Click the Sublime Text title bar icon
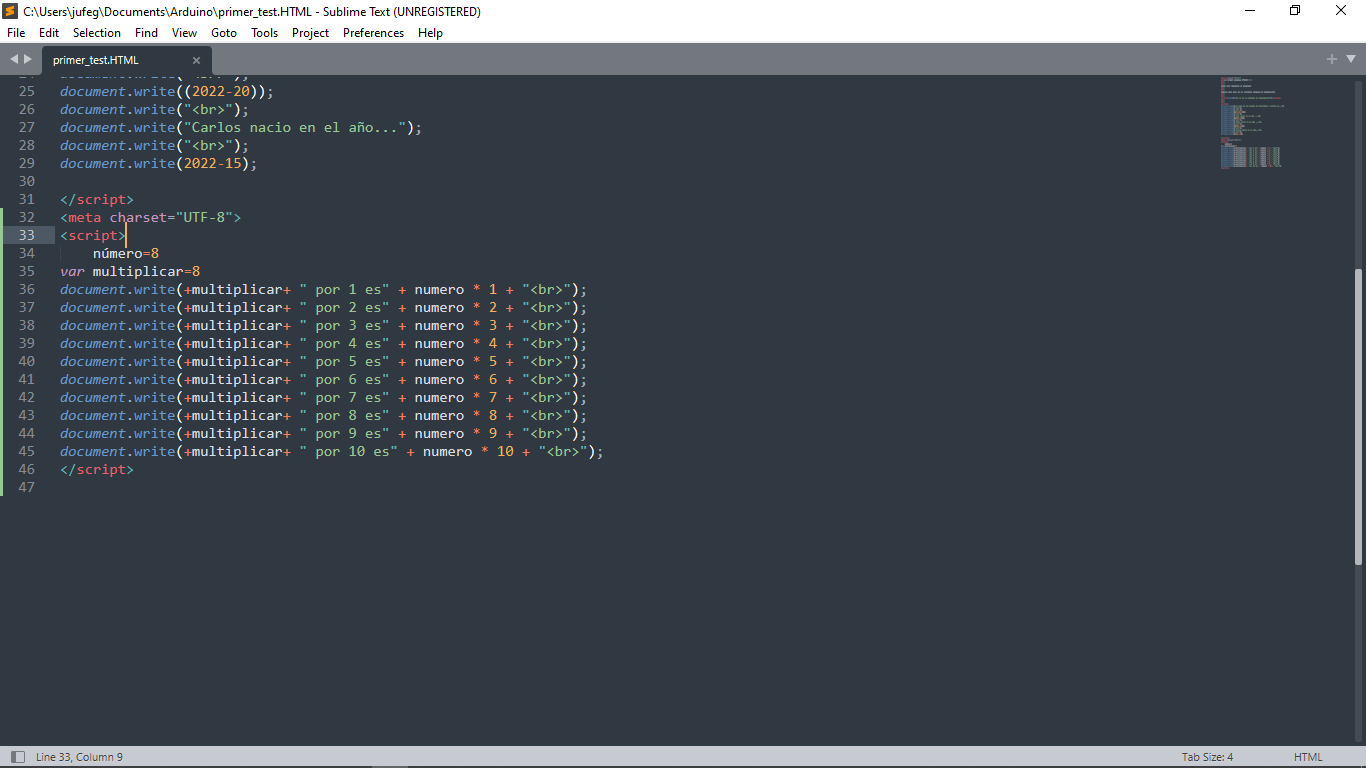This screenshot has height=768, width=1366. pyautogui.click(x=10, y=11)
